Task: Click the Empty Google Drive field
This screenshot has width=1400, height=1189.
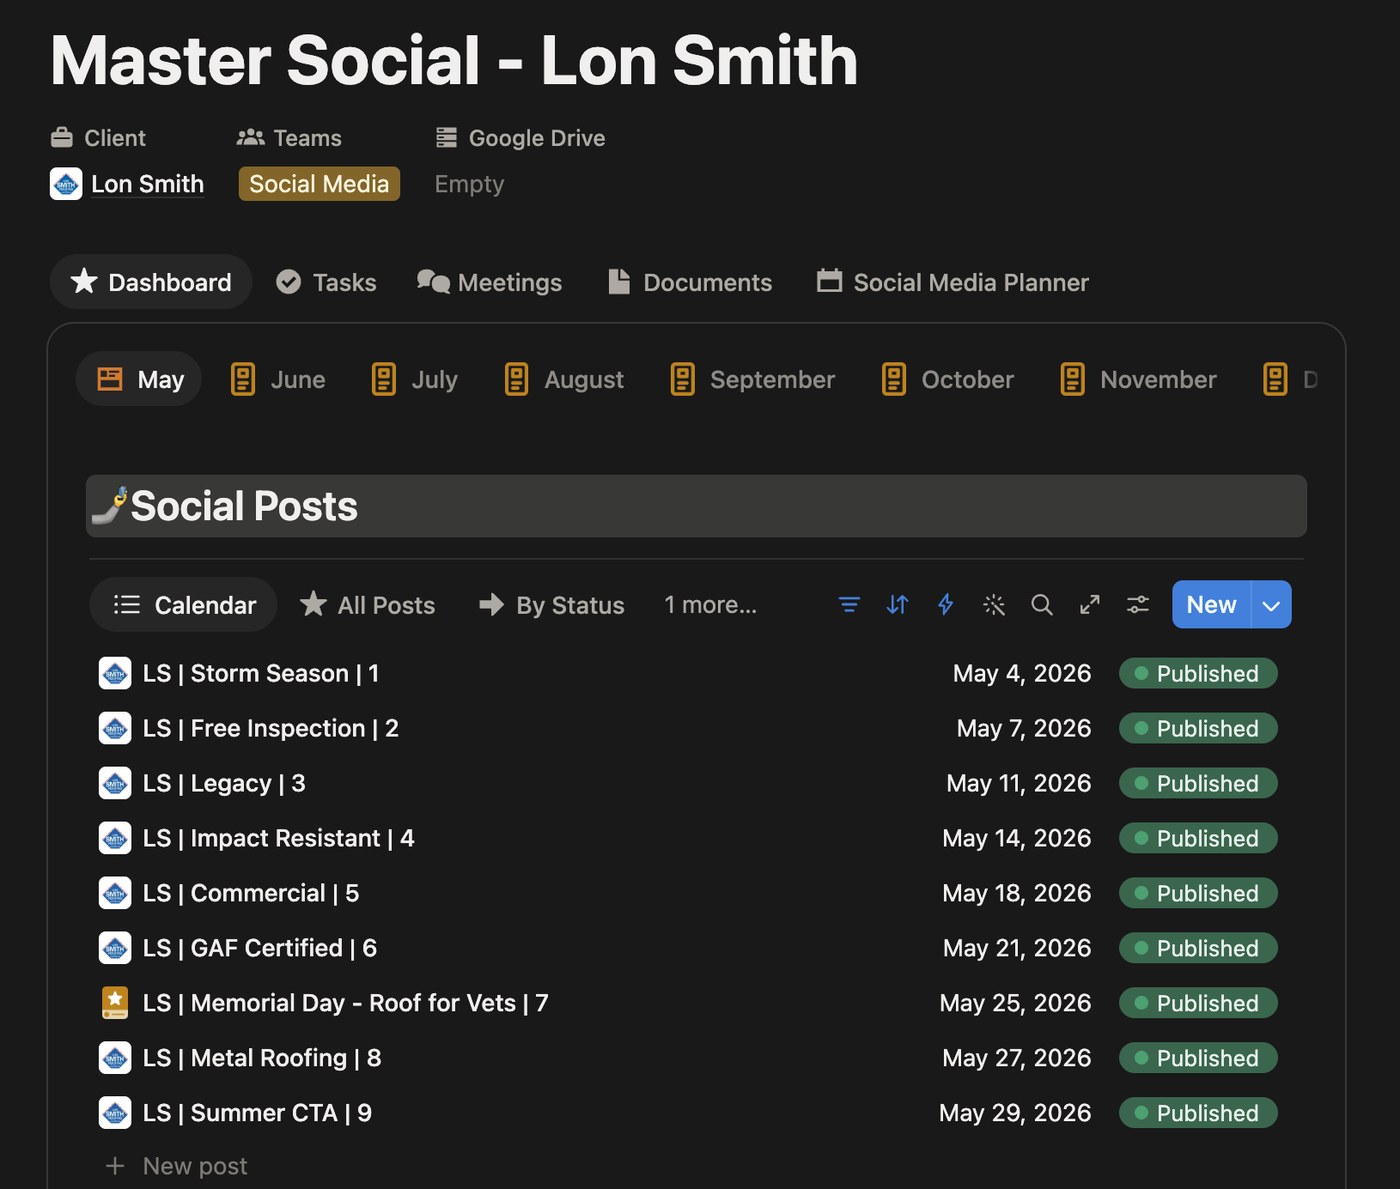Action: tap(469, 184)
